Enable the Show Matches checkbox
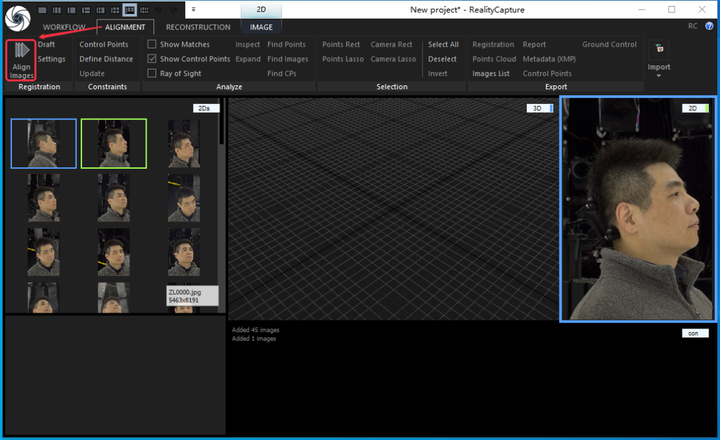The width and height of the screenshot is (720, 440). pos(152,45)
